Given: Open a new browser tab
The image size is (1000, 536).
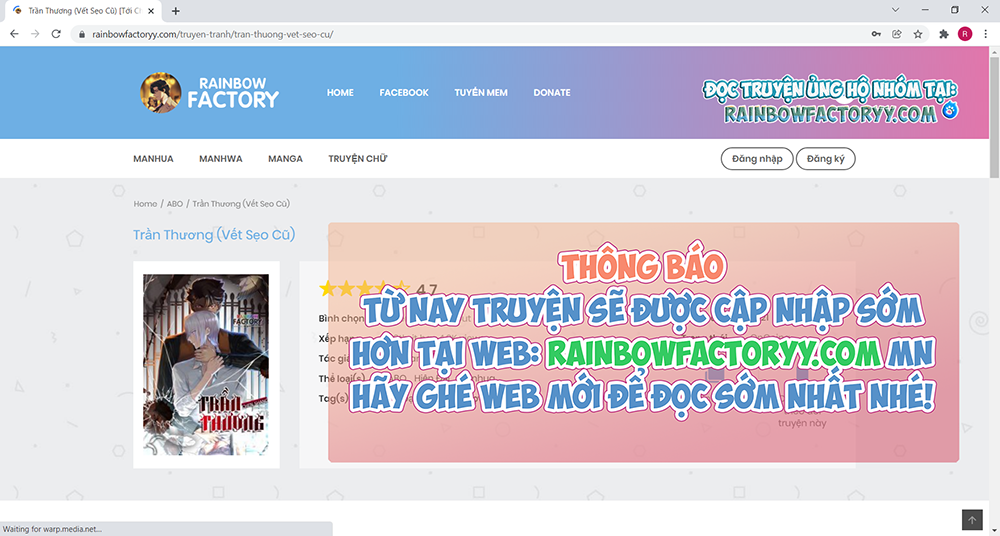Looking at the screenshot, I should (x=176, y=11).
